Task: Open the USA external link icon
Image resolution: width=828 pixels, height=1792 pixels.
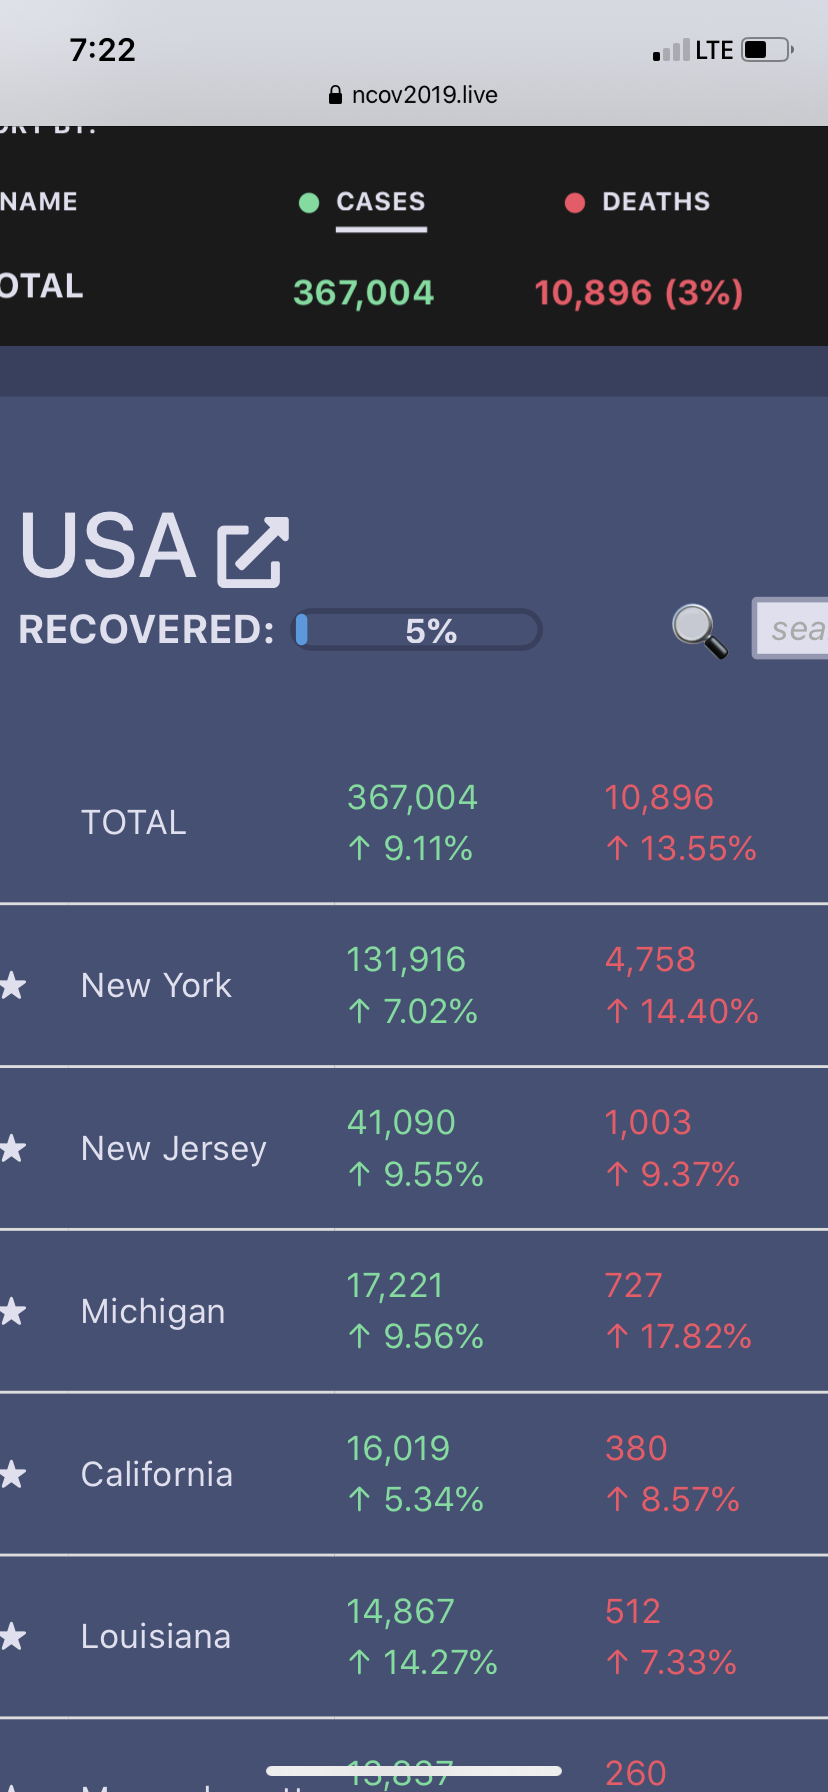Action: pos(254,551)
